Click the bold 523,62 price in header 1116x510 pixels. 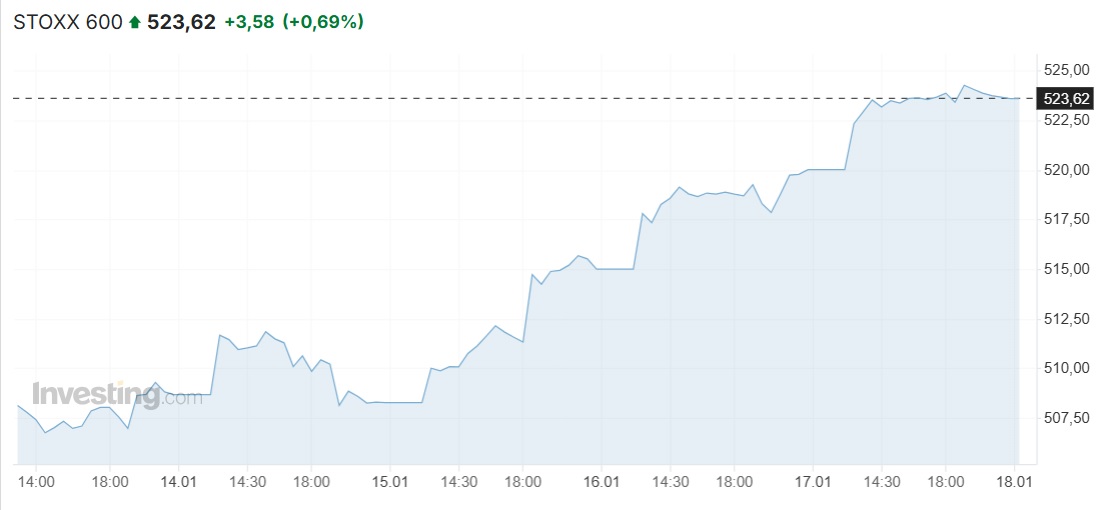pyautogui.click(x=181, y=22)
